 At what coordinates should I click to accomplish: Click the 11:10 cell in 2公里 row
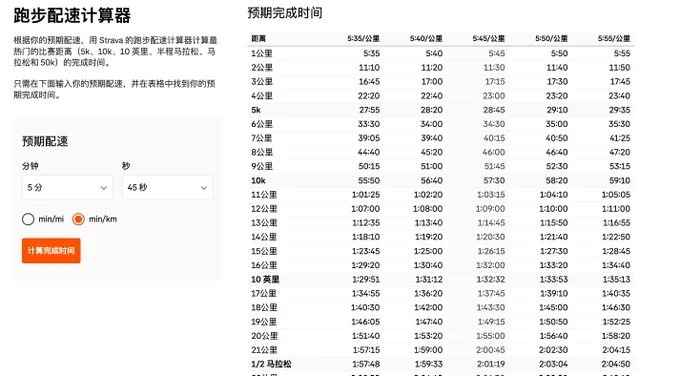pyautogui.click(x=369, y=68)
